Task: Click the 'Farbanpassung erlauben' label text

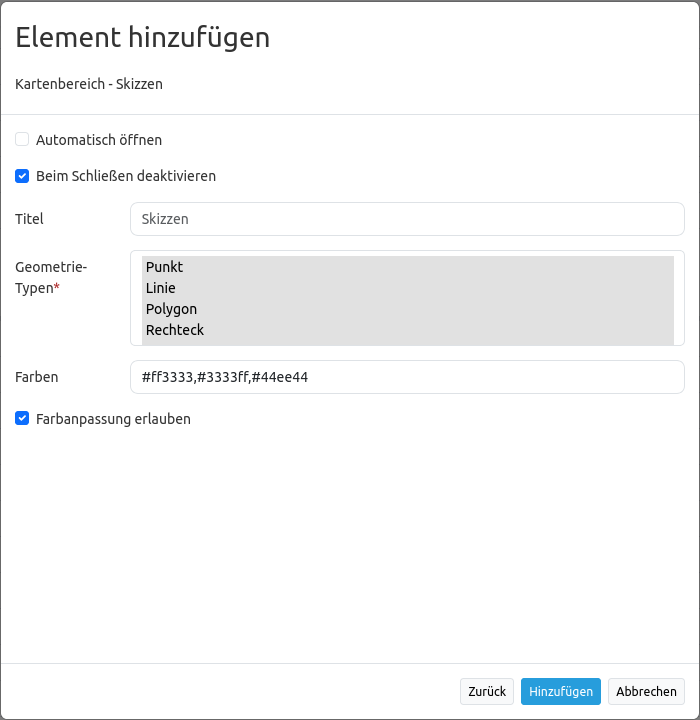Action: [113, 419]
